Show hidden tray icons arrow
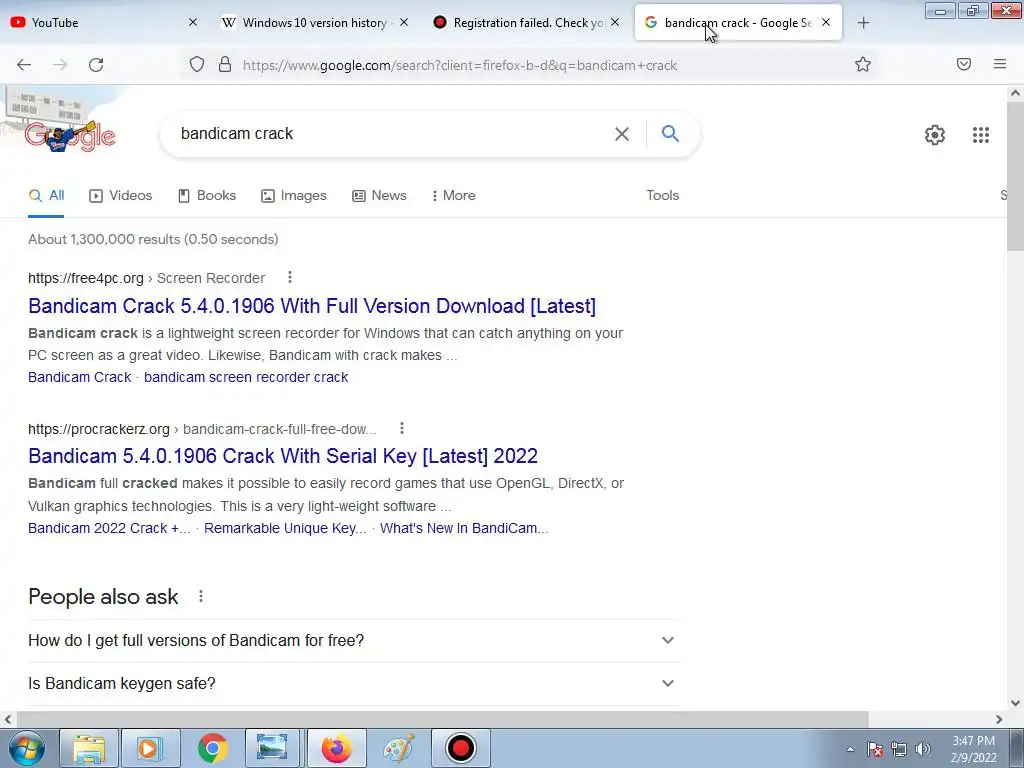 pos(850,749)
